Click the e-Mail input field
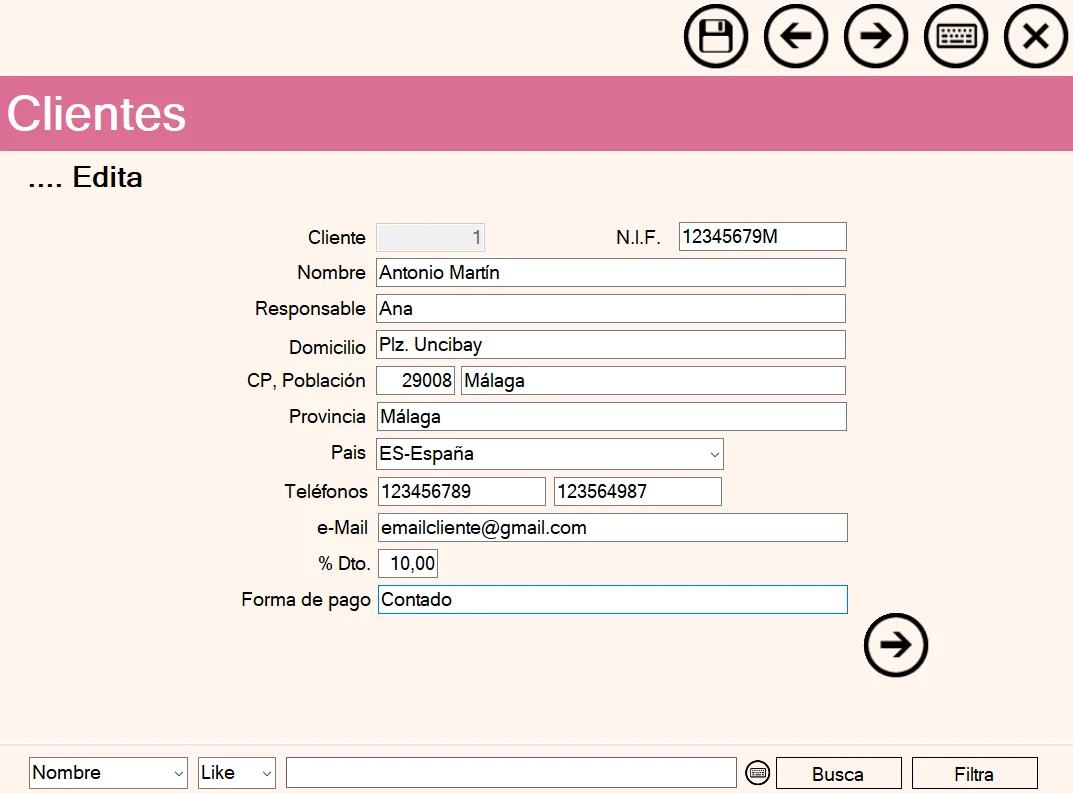1073x793 pixels. click(x=612, y=528)
